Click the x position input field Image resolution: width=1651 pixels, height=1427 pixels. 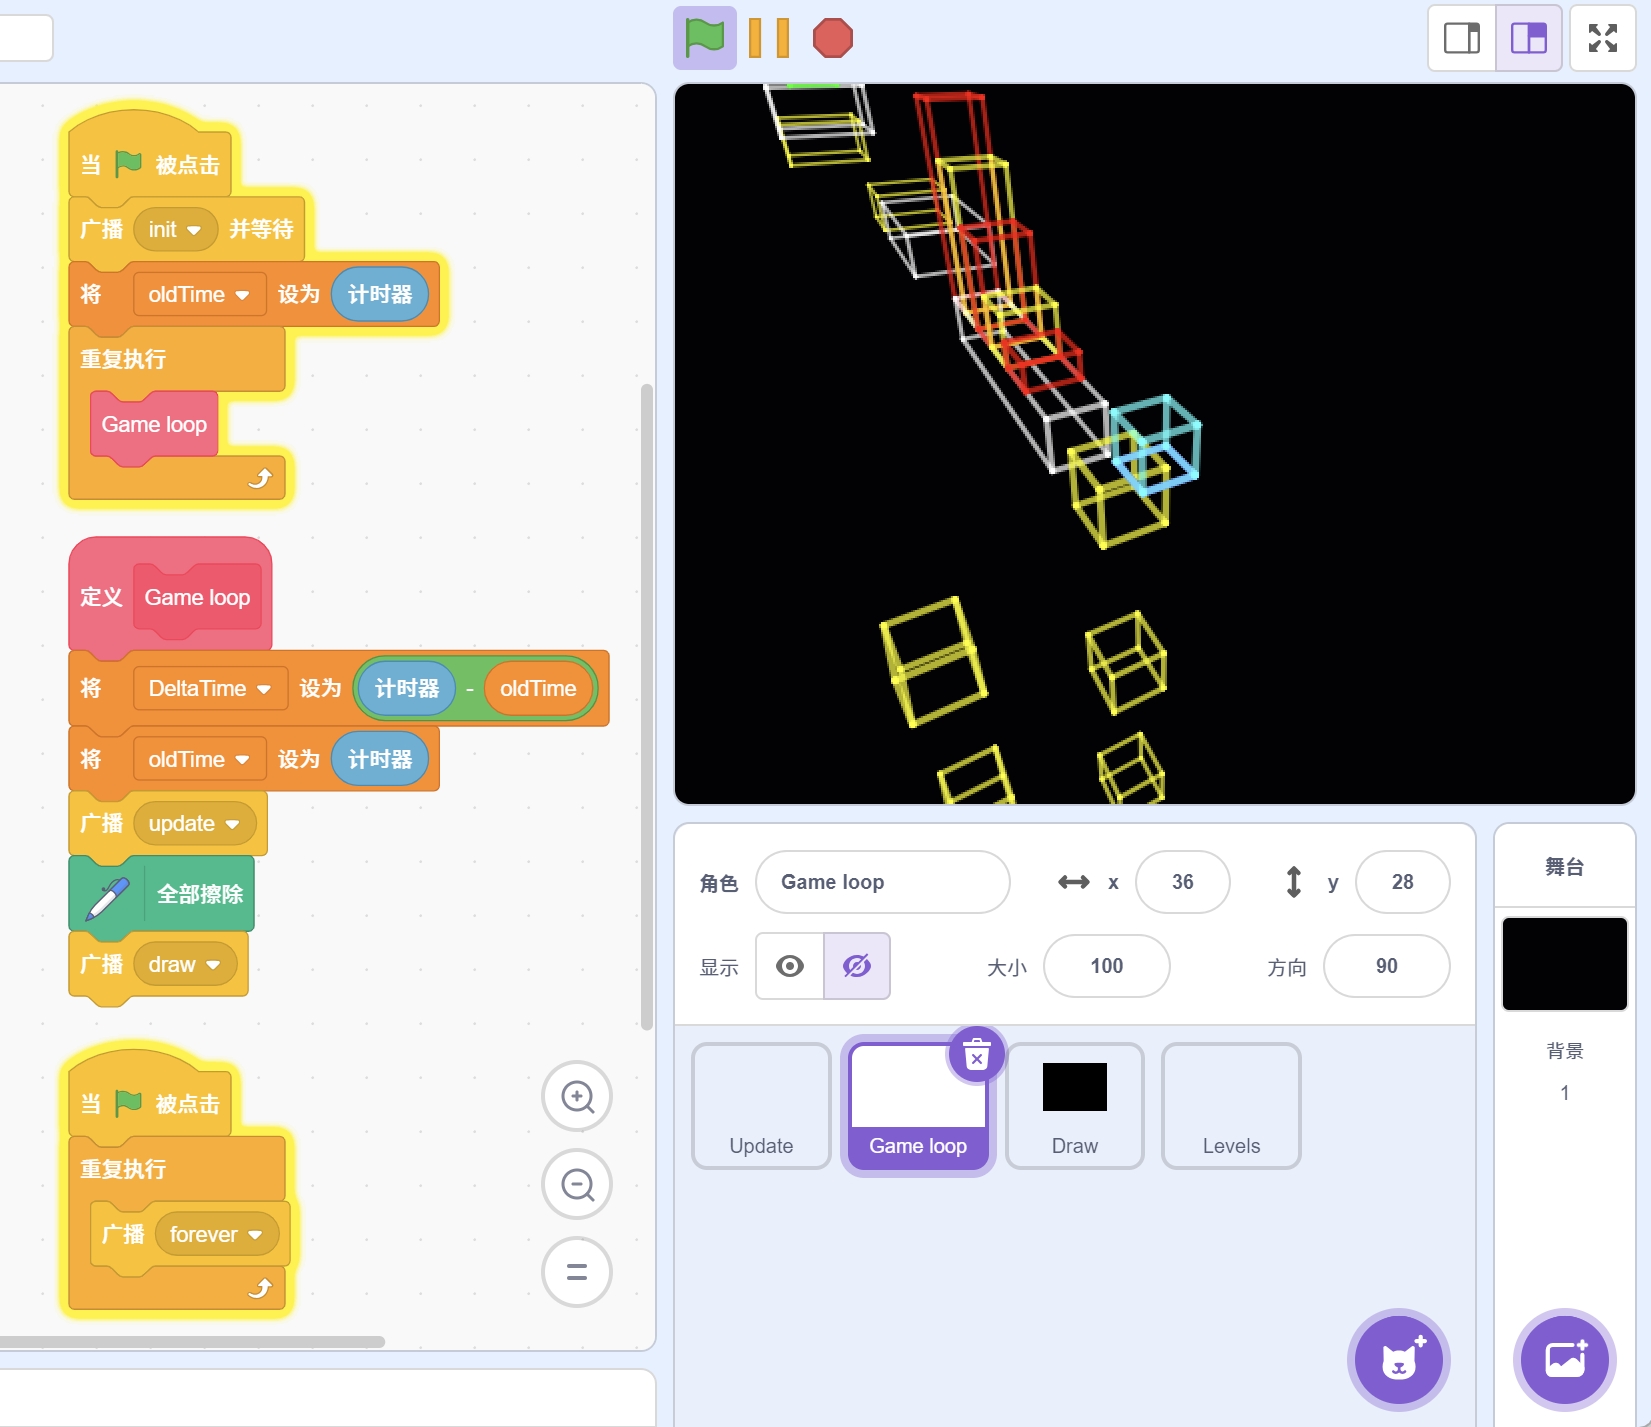pos(1183,882)
